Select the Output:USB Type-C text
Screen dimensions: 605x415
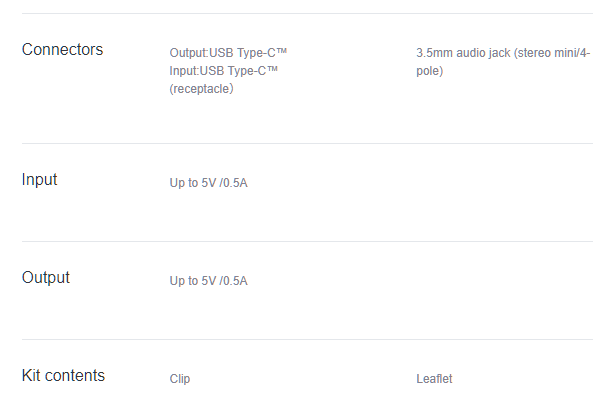click(x=228, y=52)
